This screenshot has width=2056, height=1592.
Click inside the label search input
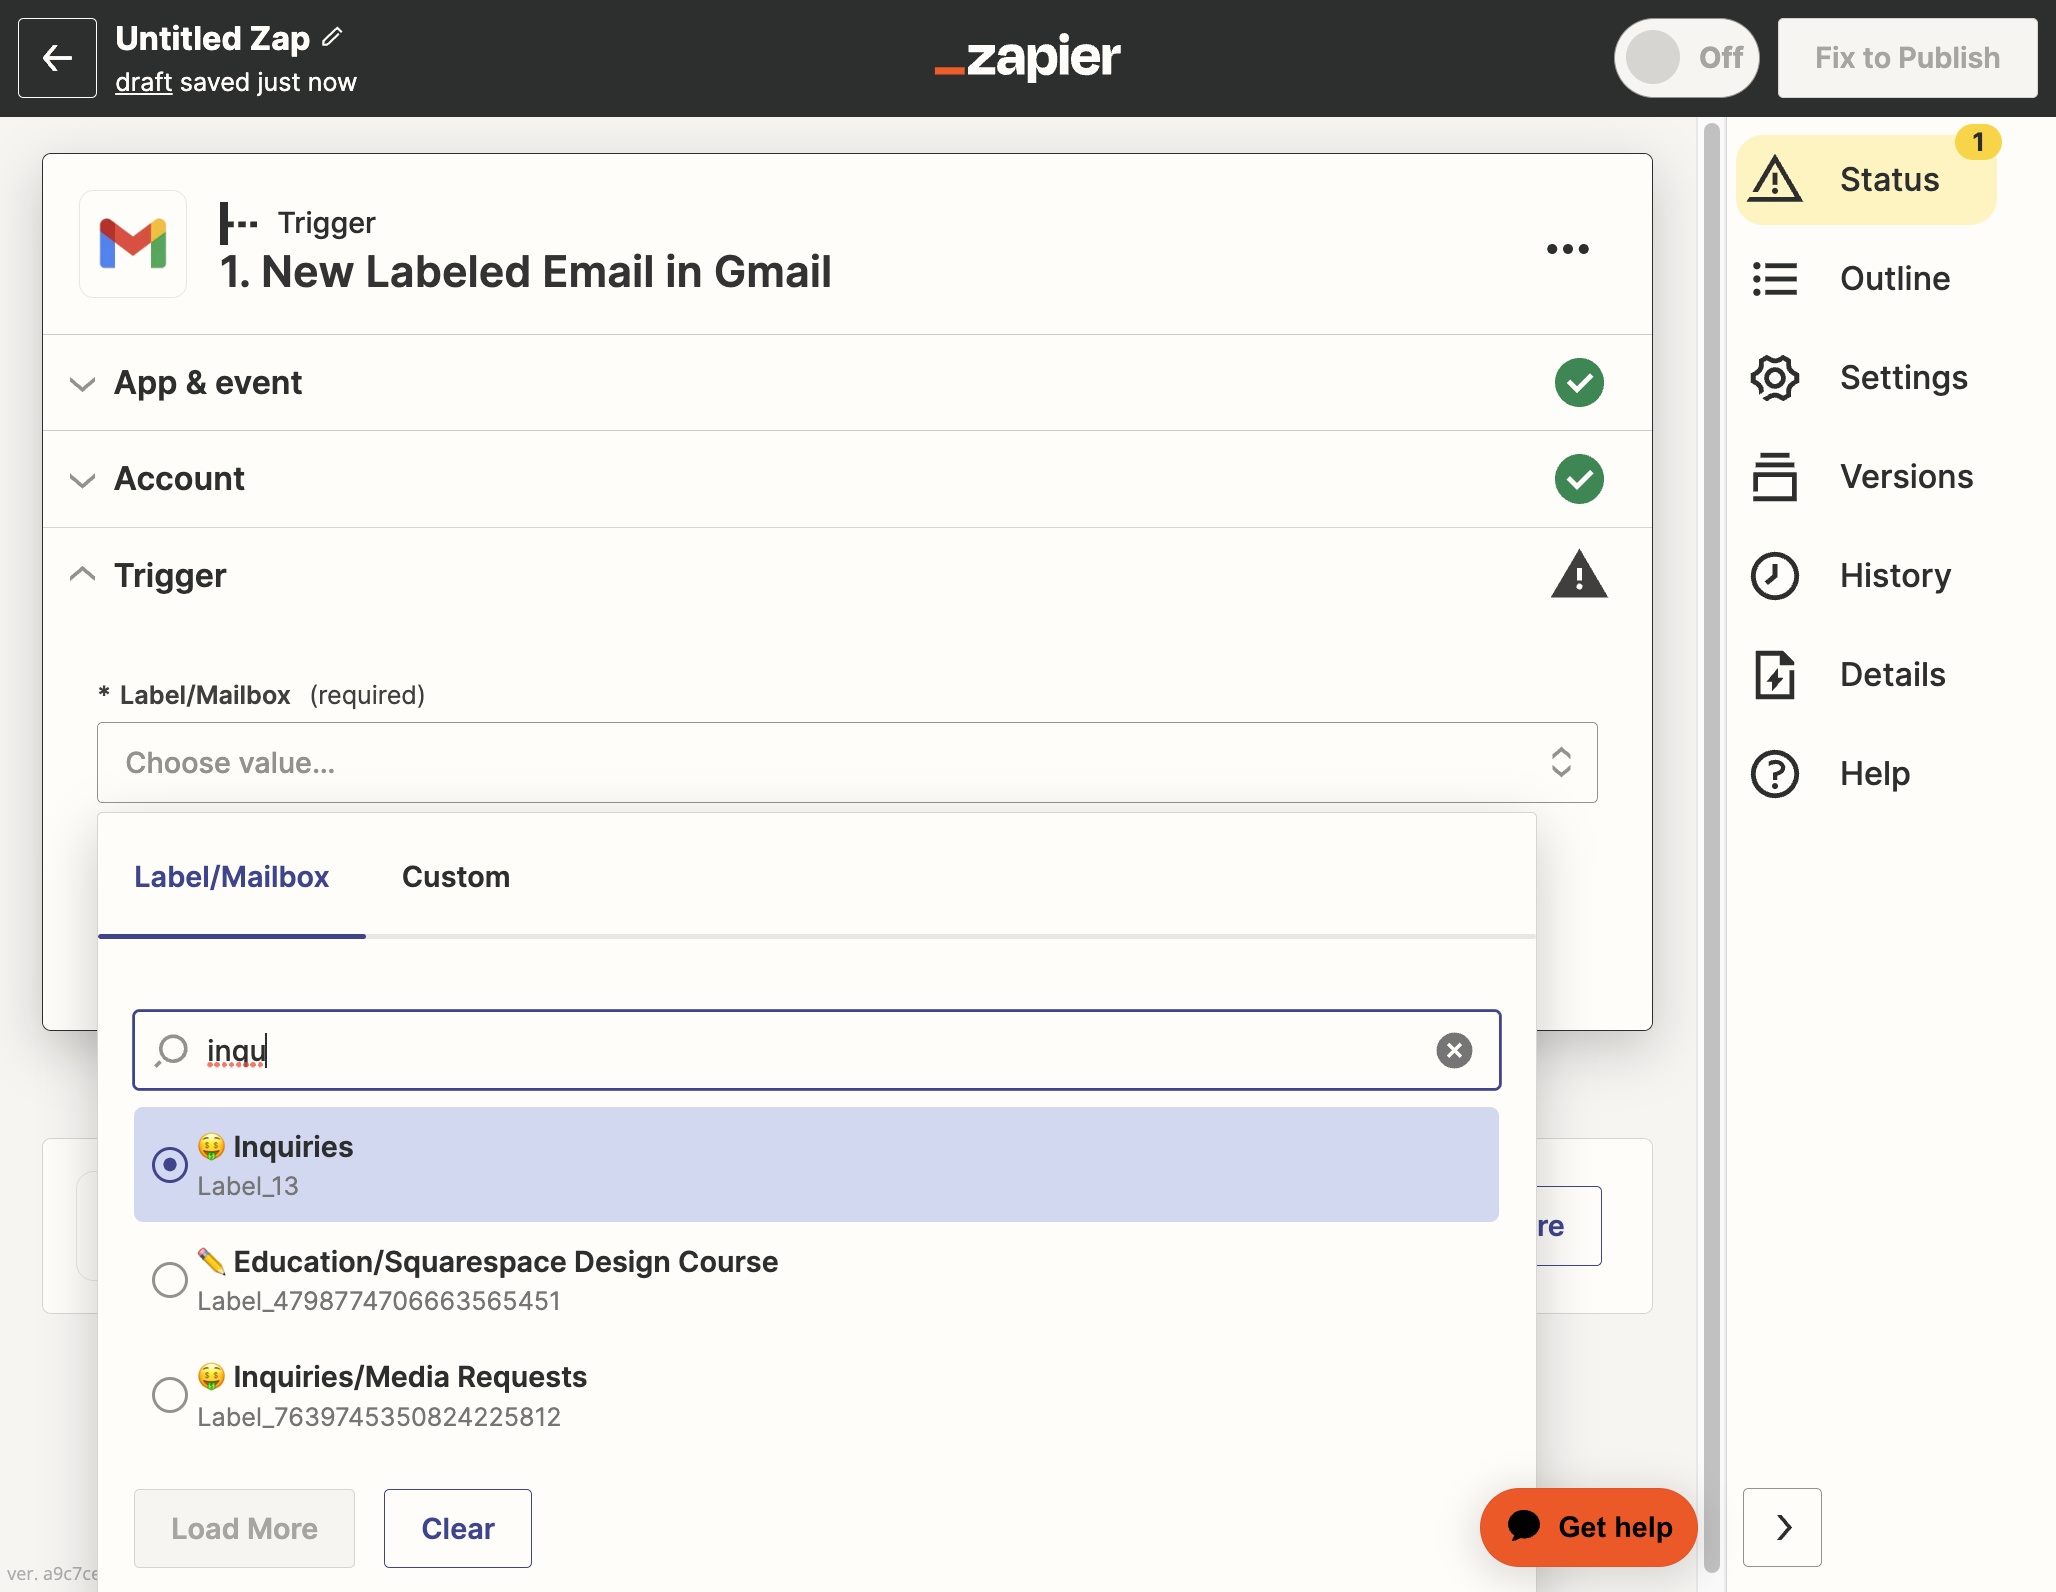click(x=817, y=1050)
